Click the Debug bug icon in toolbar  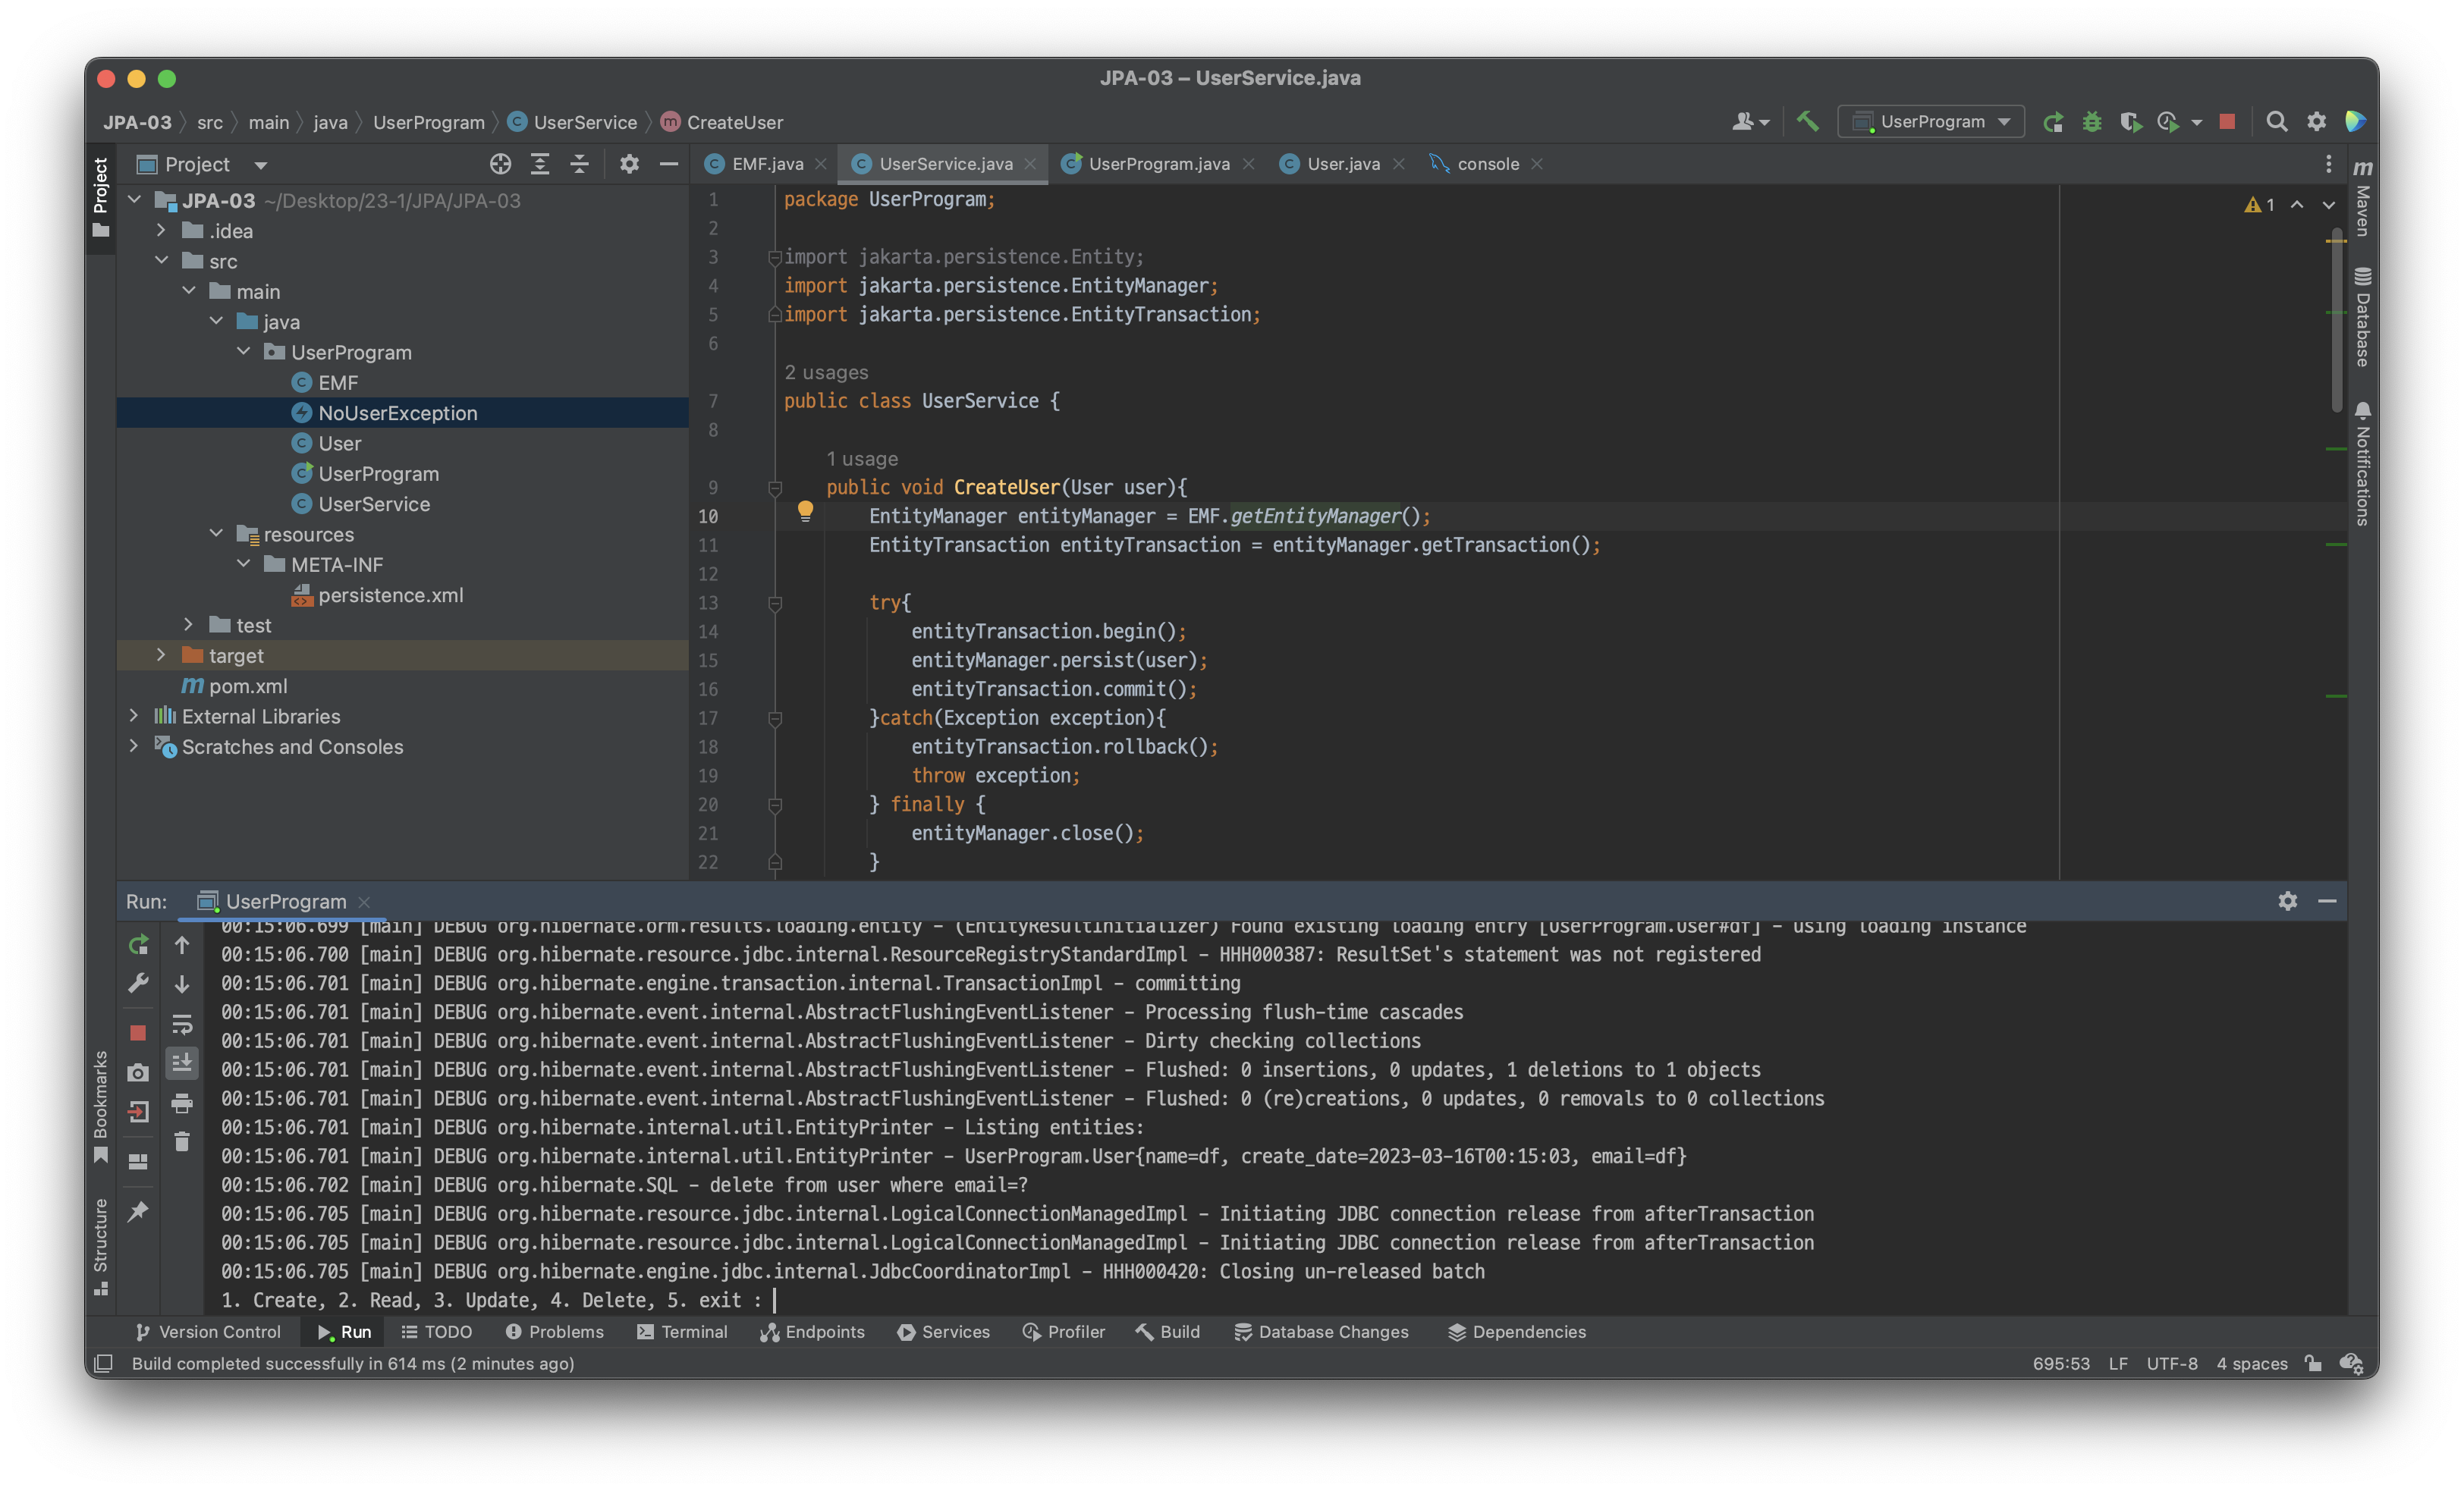2091,122
